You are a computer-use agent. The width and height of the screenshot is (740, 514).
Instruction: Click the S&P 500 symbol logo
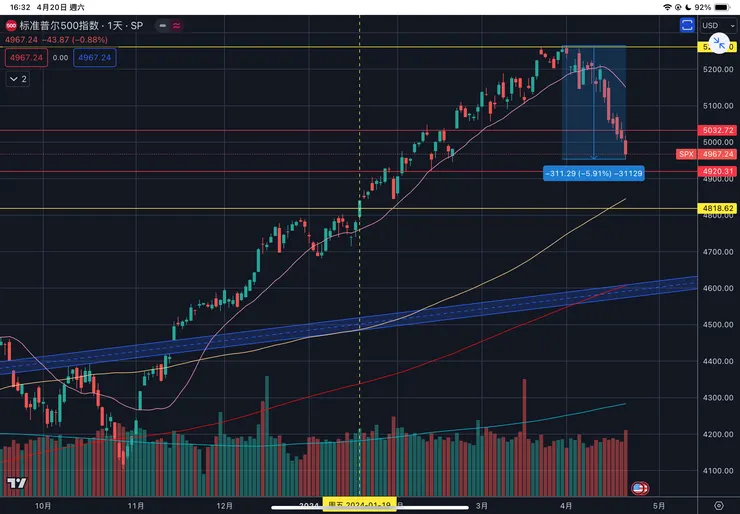11,24
